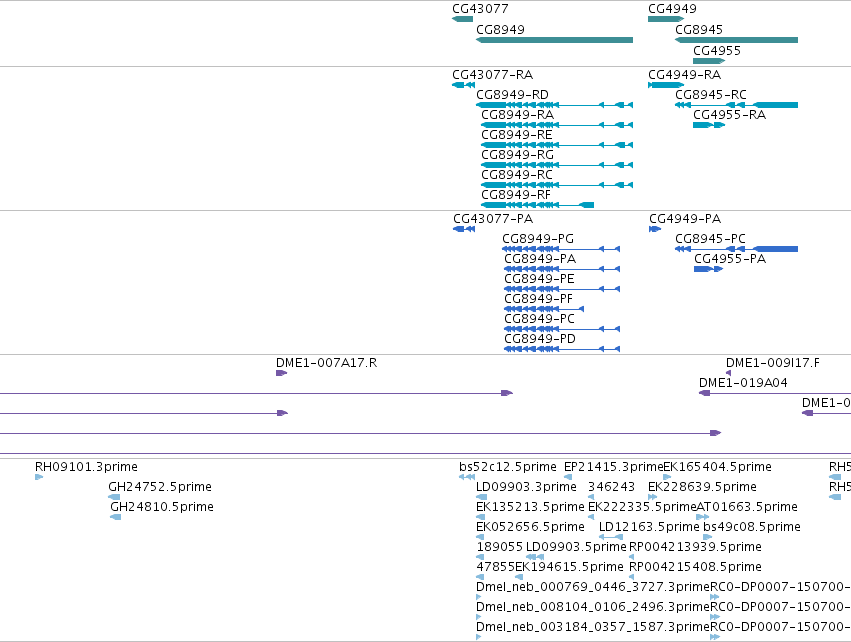The height and width of the screenshot is (642, 851).
Task: Select transcript CG8949-RC
Action: [557, 186]
